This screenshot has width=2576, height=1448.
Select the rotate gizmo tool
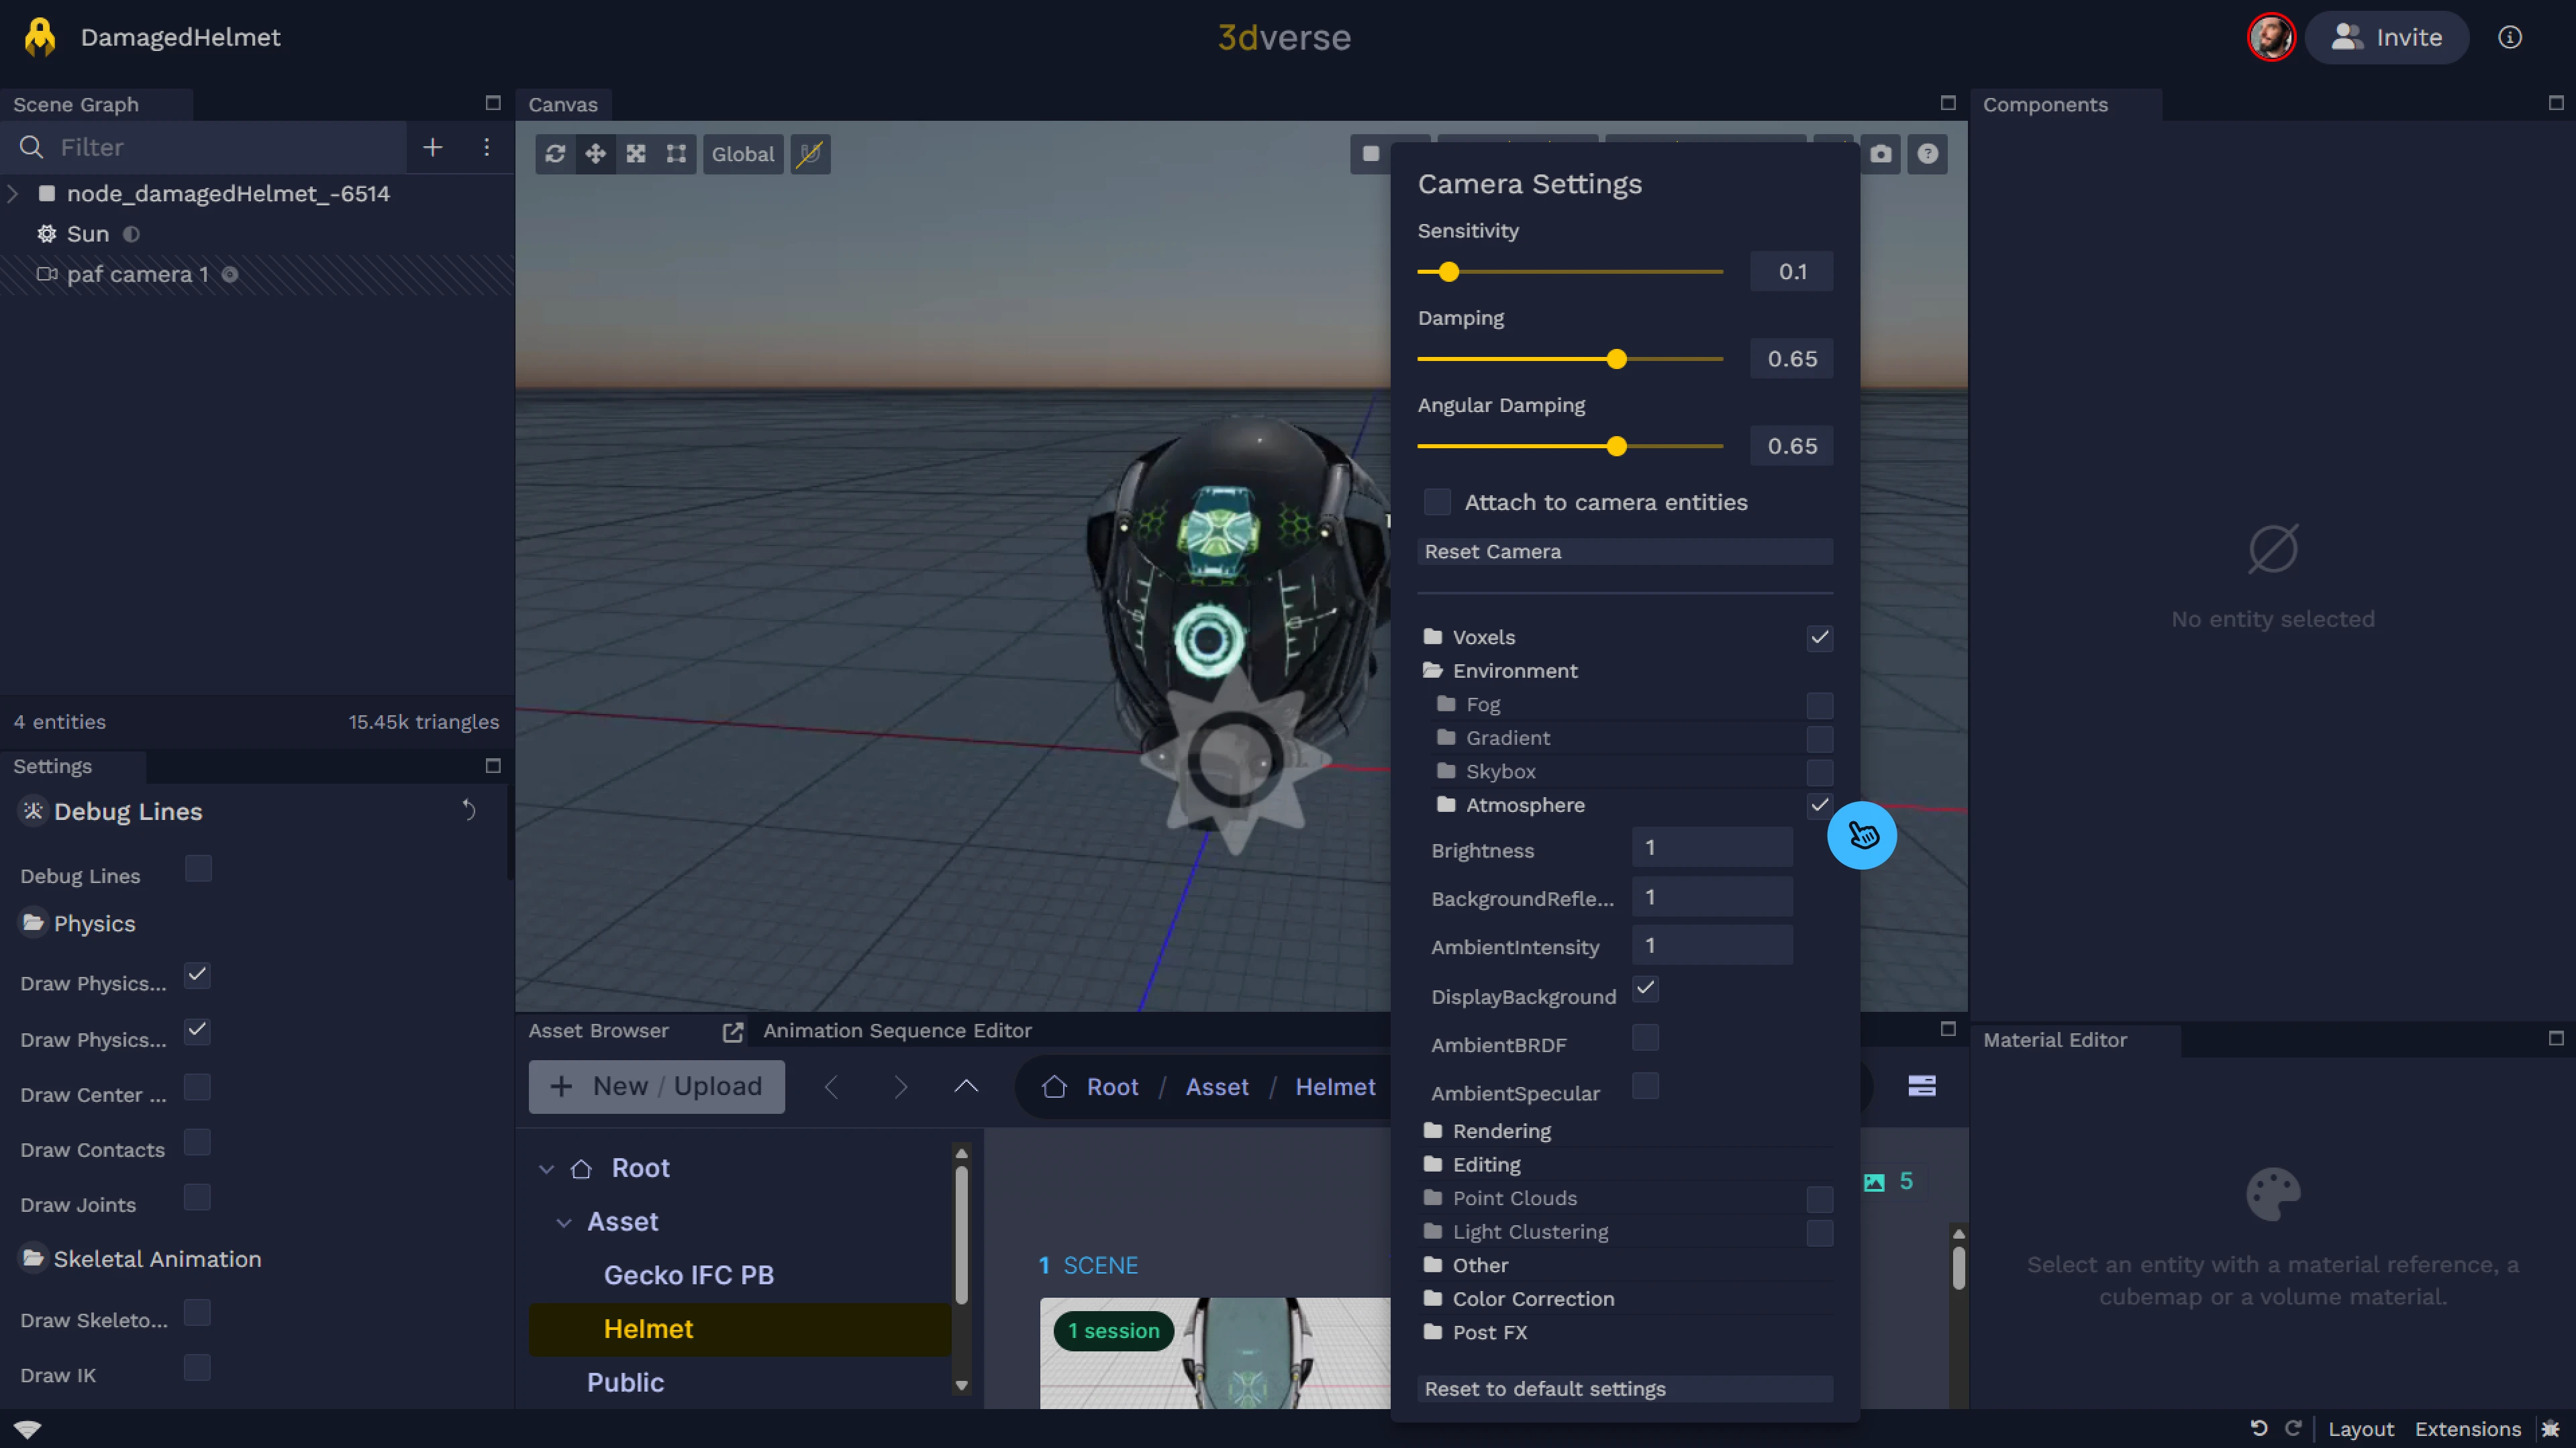(x=555, y=154)
